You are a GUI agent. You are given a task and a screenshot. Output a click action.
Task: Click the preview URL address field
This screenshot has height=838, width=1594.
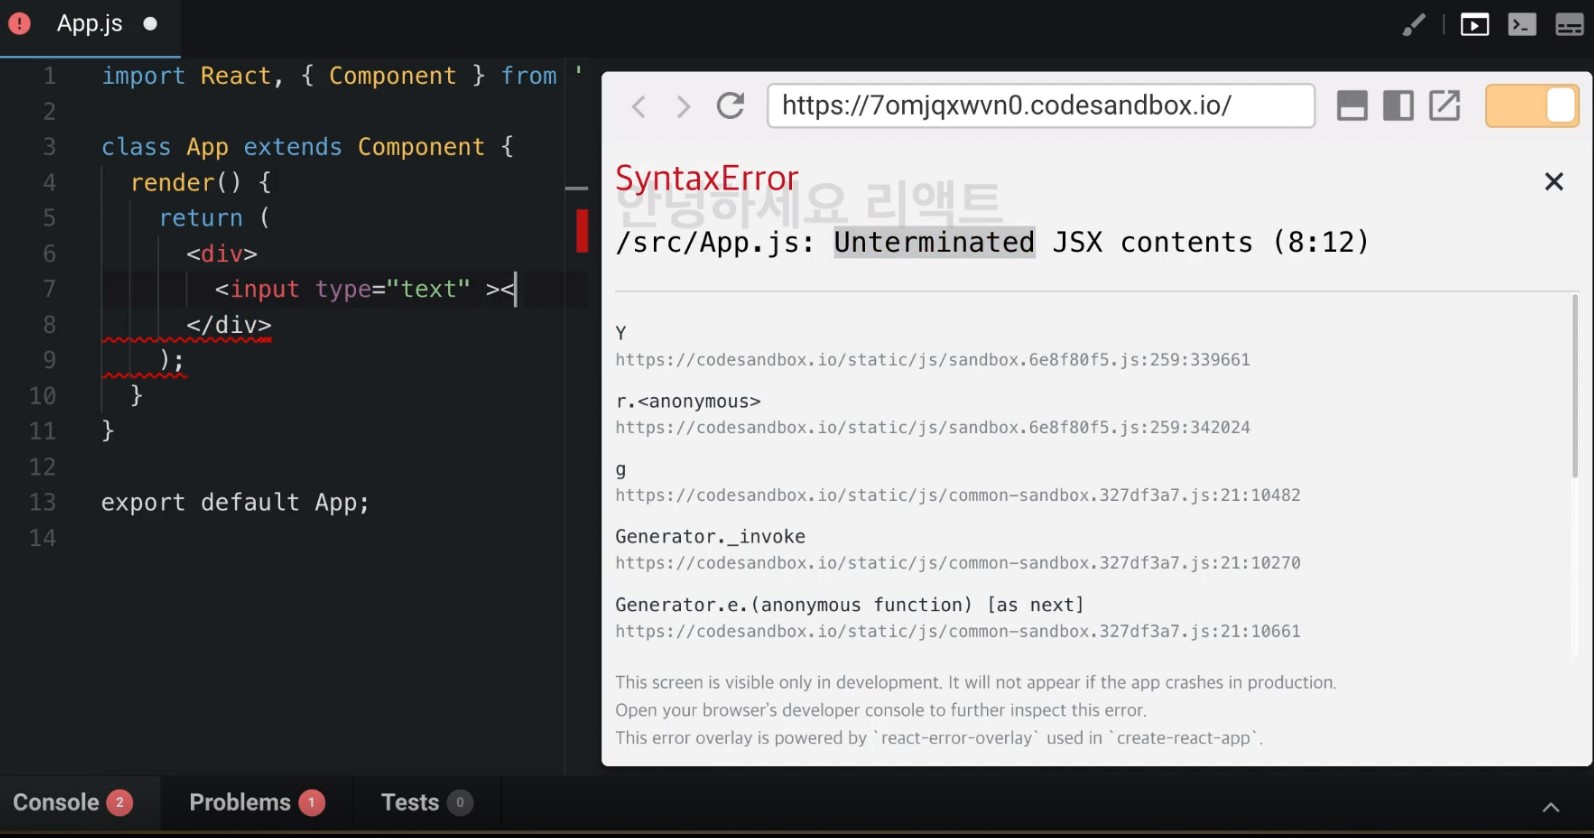pos(1040,105)
